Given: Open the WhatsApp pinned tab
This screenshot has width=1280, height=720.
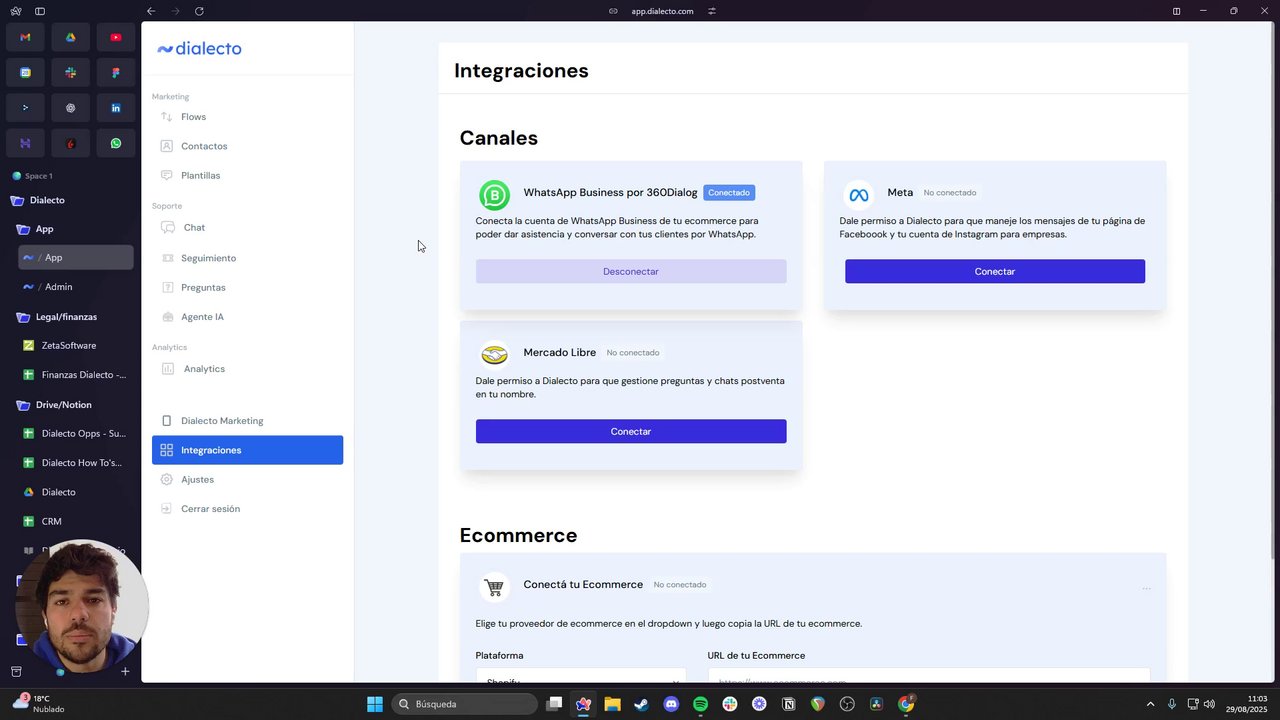Looking at the screenshot, I should pyautogui.click(x=116, y=143).
